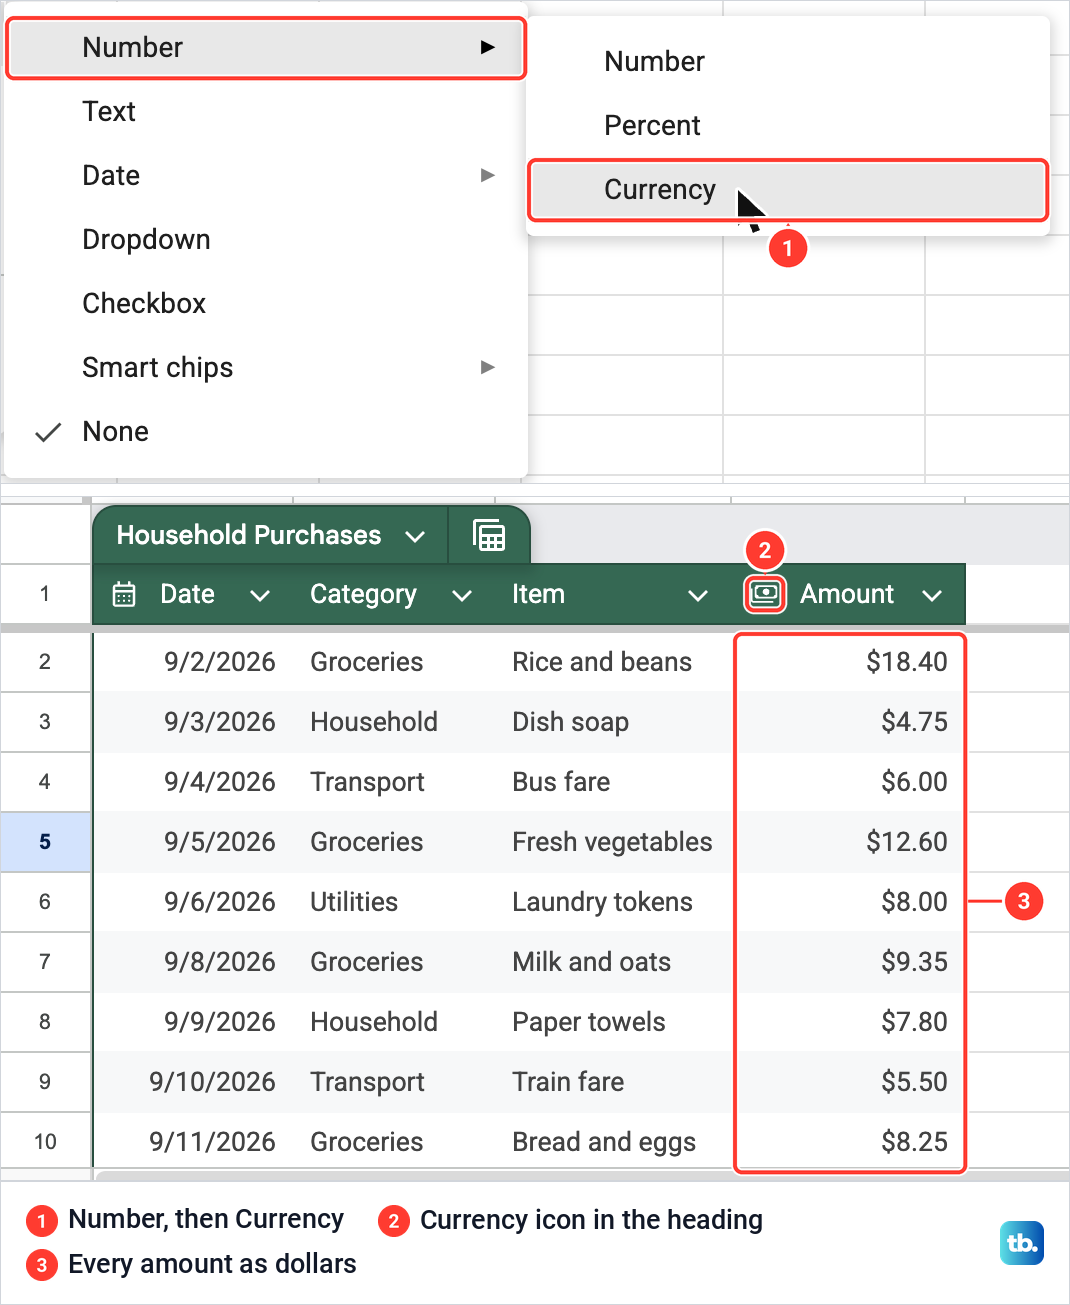Click the Laundry tokens cell
1070x1305 pixels.
(615, 902)
